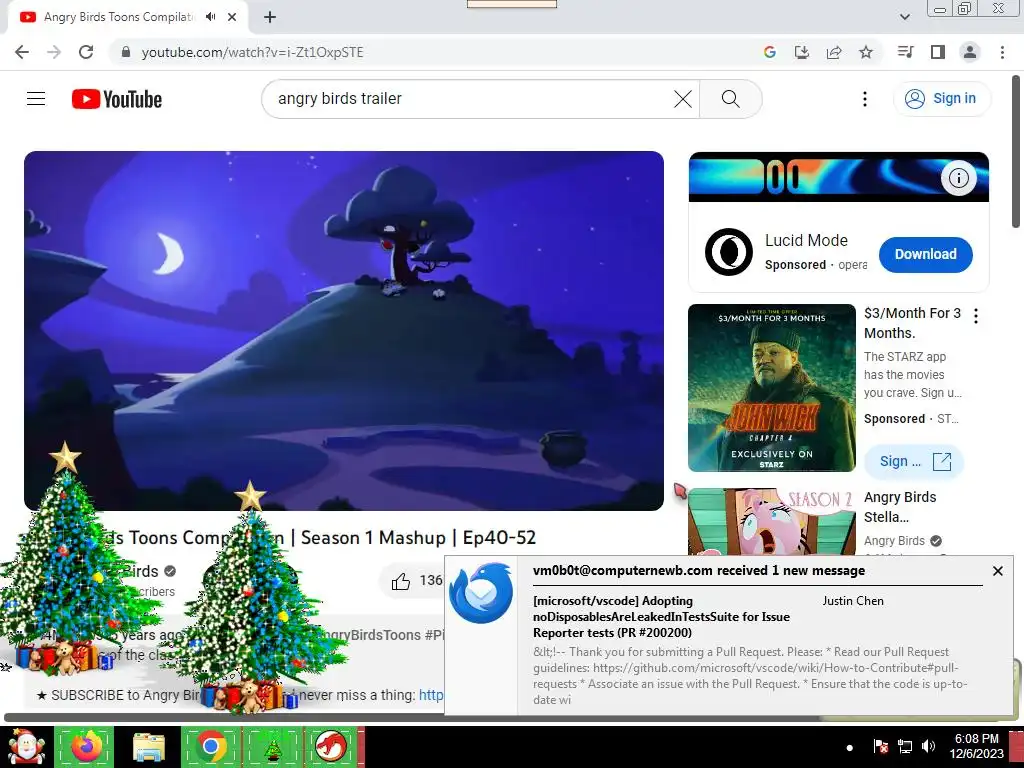
Task: Open Christmas tree app in taskbar
Action: click(x=273, y=748)
